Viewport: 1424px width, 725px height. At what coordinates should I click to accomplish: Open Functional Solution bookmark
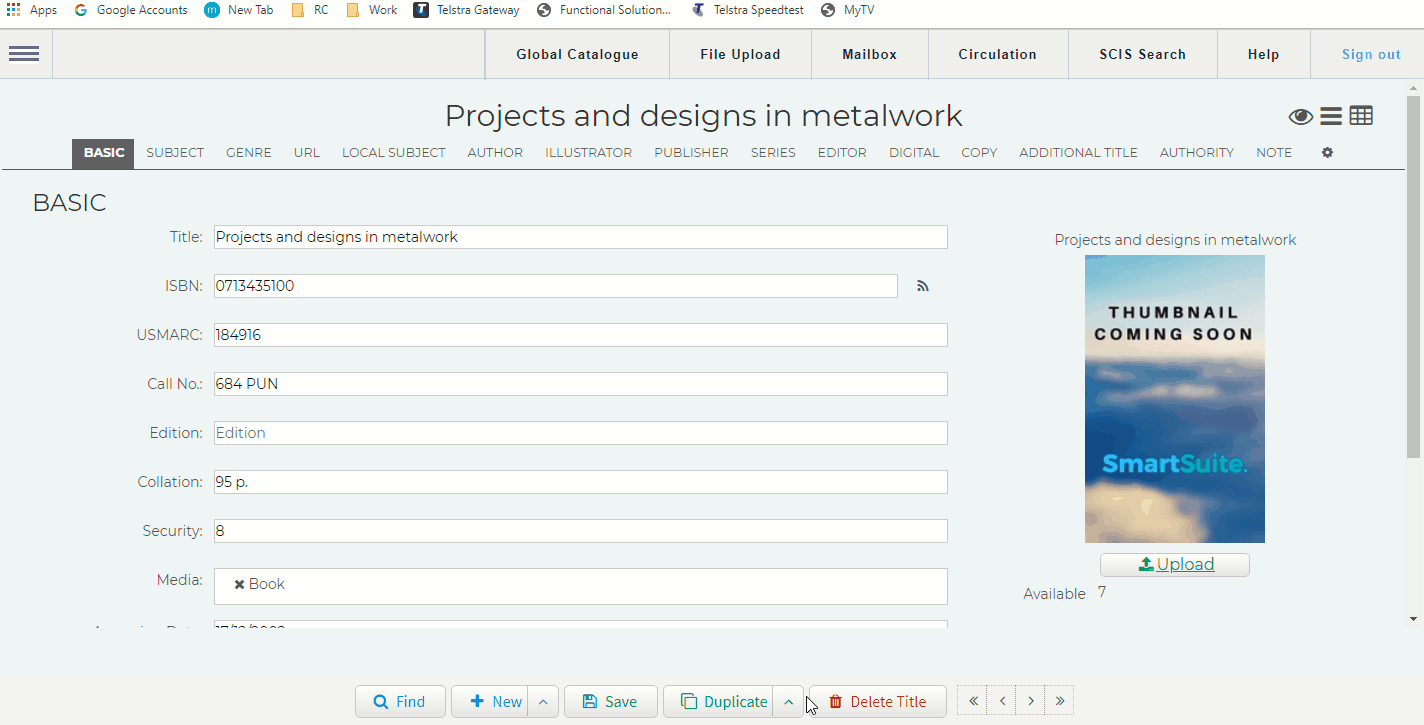pyautogui.click(x=604, y=10)
